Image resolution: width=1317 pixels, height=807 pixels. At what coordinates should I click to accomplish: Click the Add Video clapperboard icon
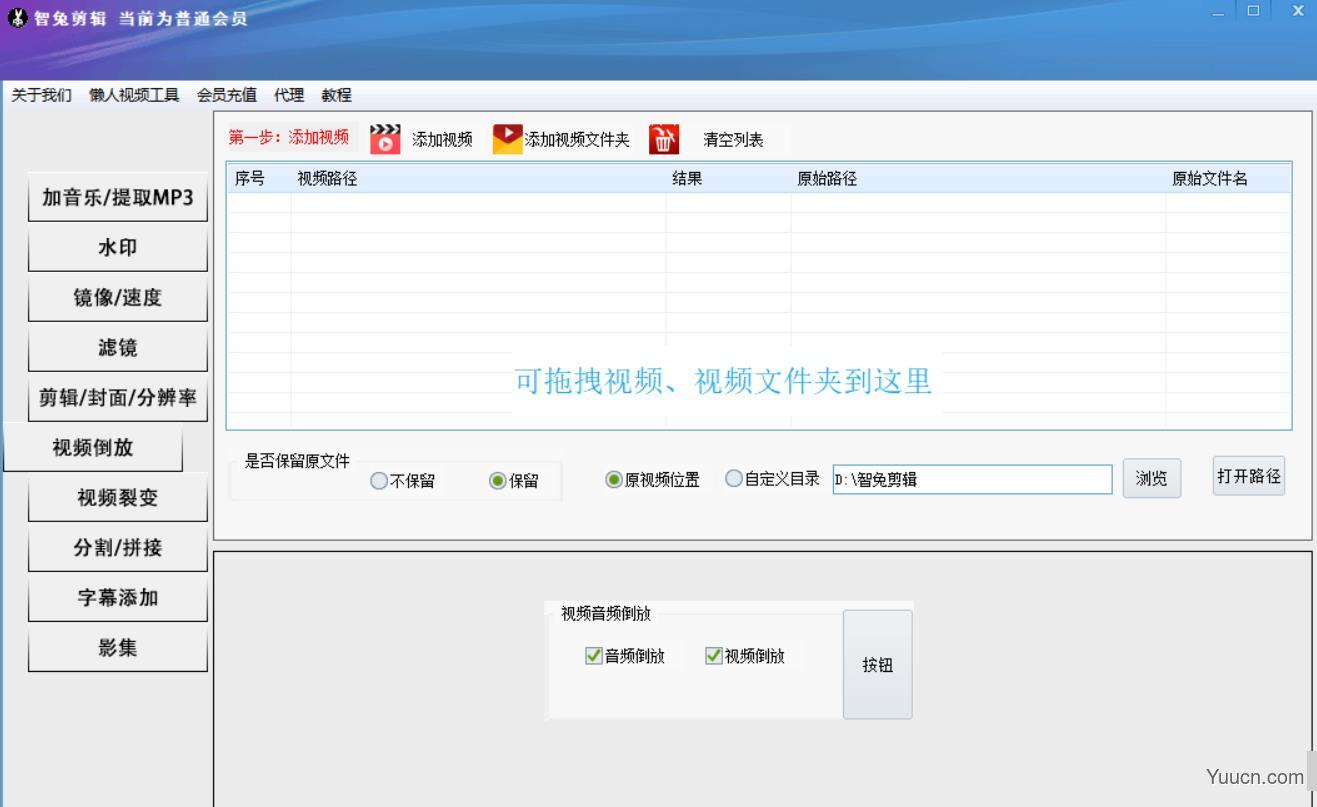click(x=385, y=139)
